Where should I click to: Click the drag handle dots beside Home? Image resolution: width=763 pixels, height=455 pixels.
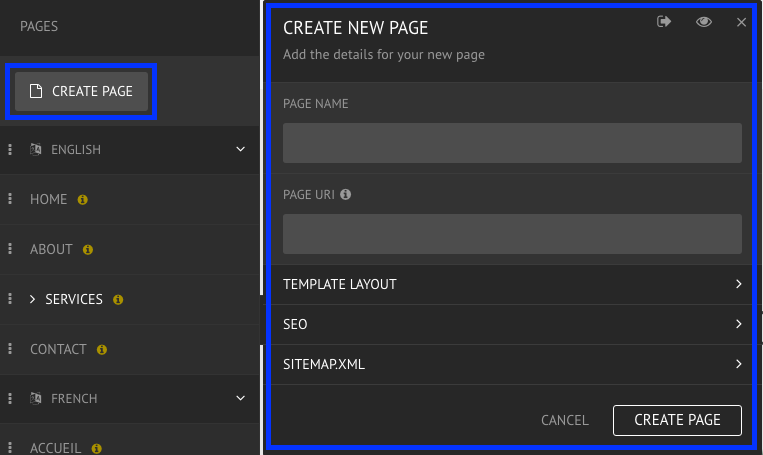[10, 199]
